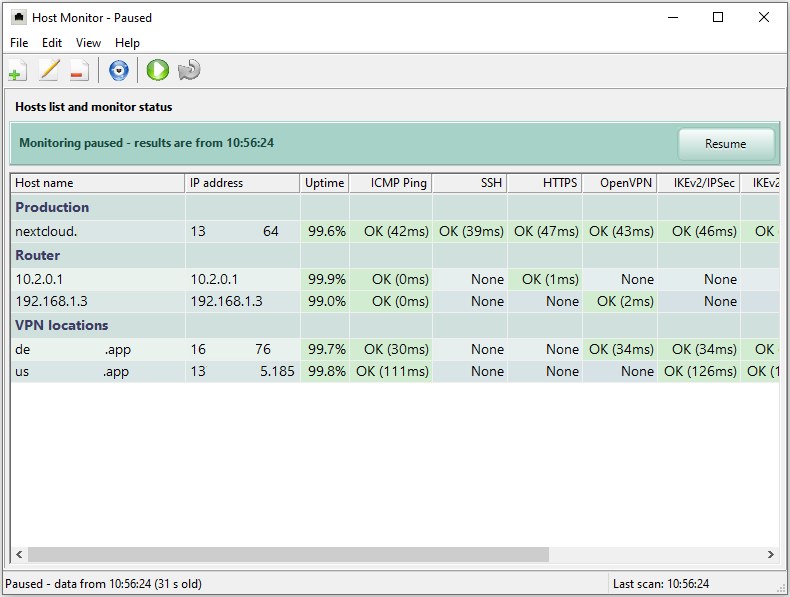Click the Remove host minus icon
Viewport: 790px width, 597px height.
click(79, 70)
